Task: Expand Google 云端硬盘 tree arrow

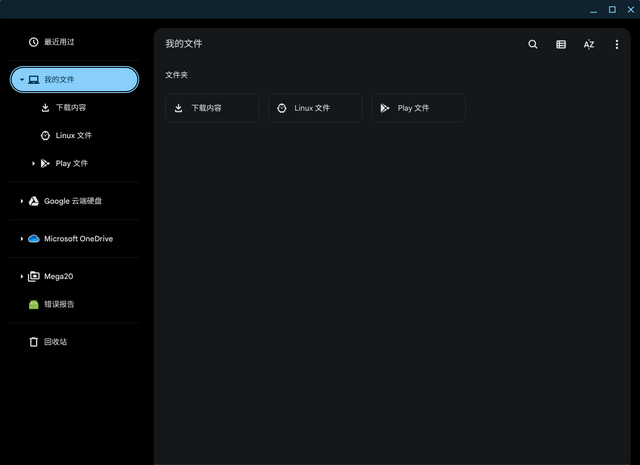Action: pos(22,201)
